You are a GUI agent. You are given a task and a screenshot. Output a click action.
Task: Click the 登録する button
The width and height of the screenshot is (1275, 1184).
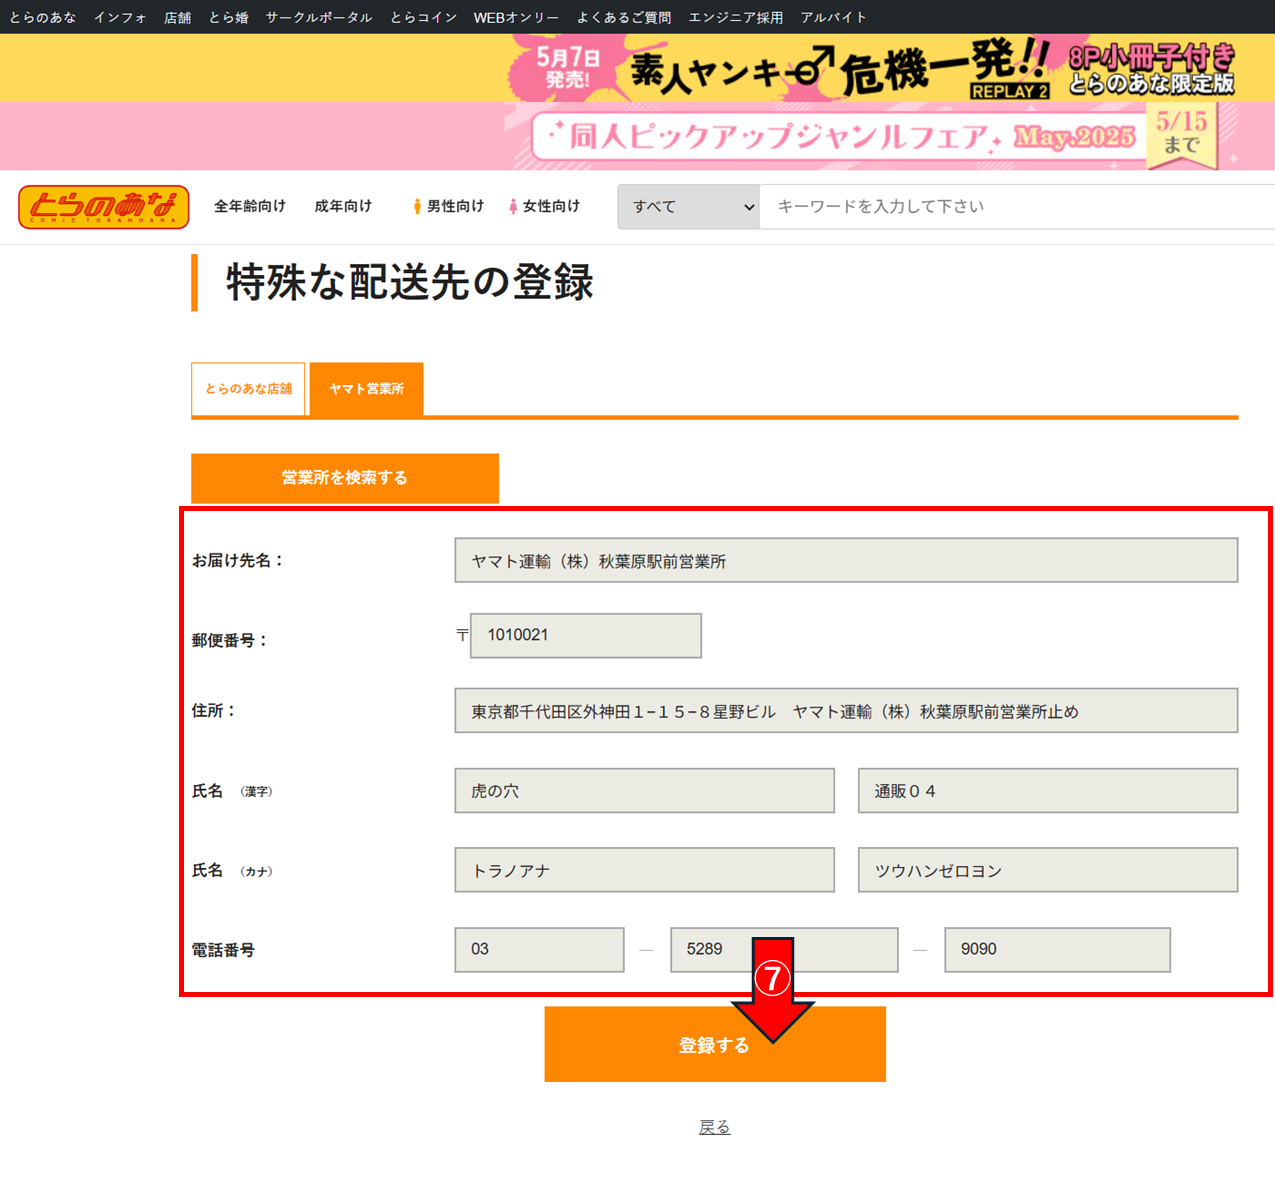[715, 1045]
